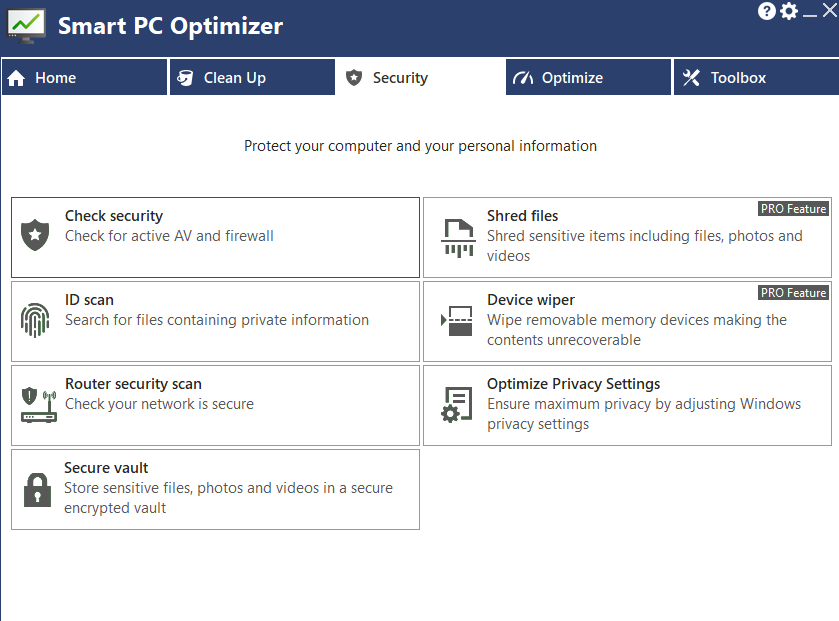
Task: Select the Security tab
Action: click(420, 78)
